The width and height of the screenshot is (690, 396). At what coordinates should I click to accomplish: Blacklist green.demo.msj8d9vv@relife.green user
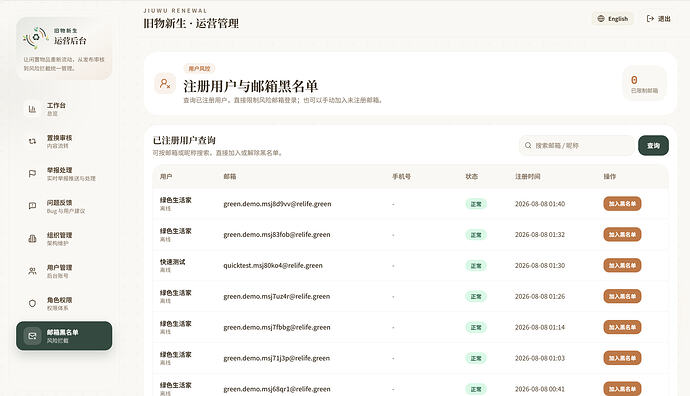click(x=622, y=204)
